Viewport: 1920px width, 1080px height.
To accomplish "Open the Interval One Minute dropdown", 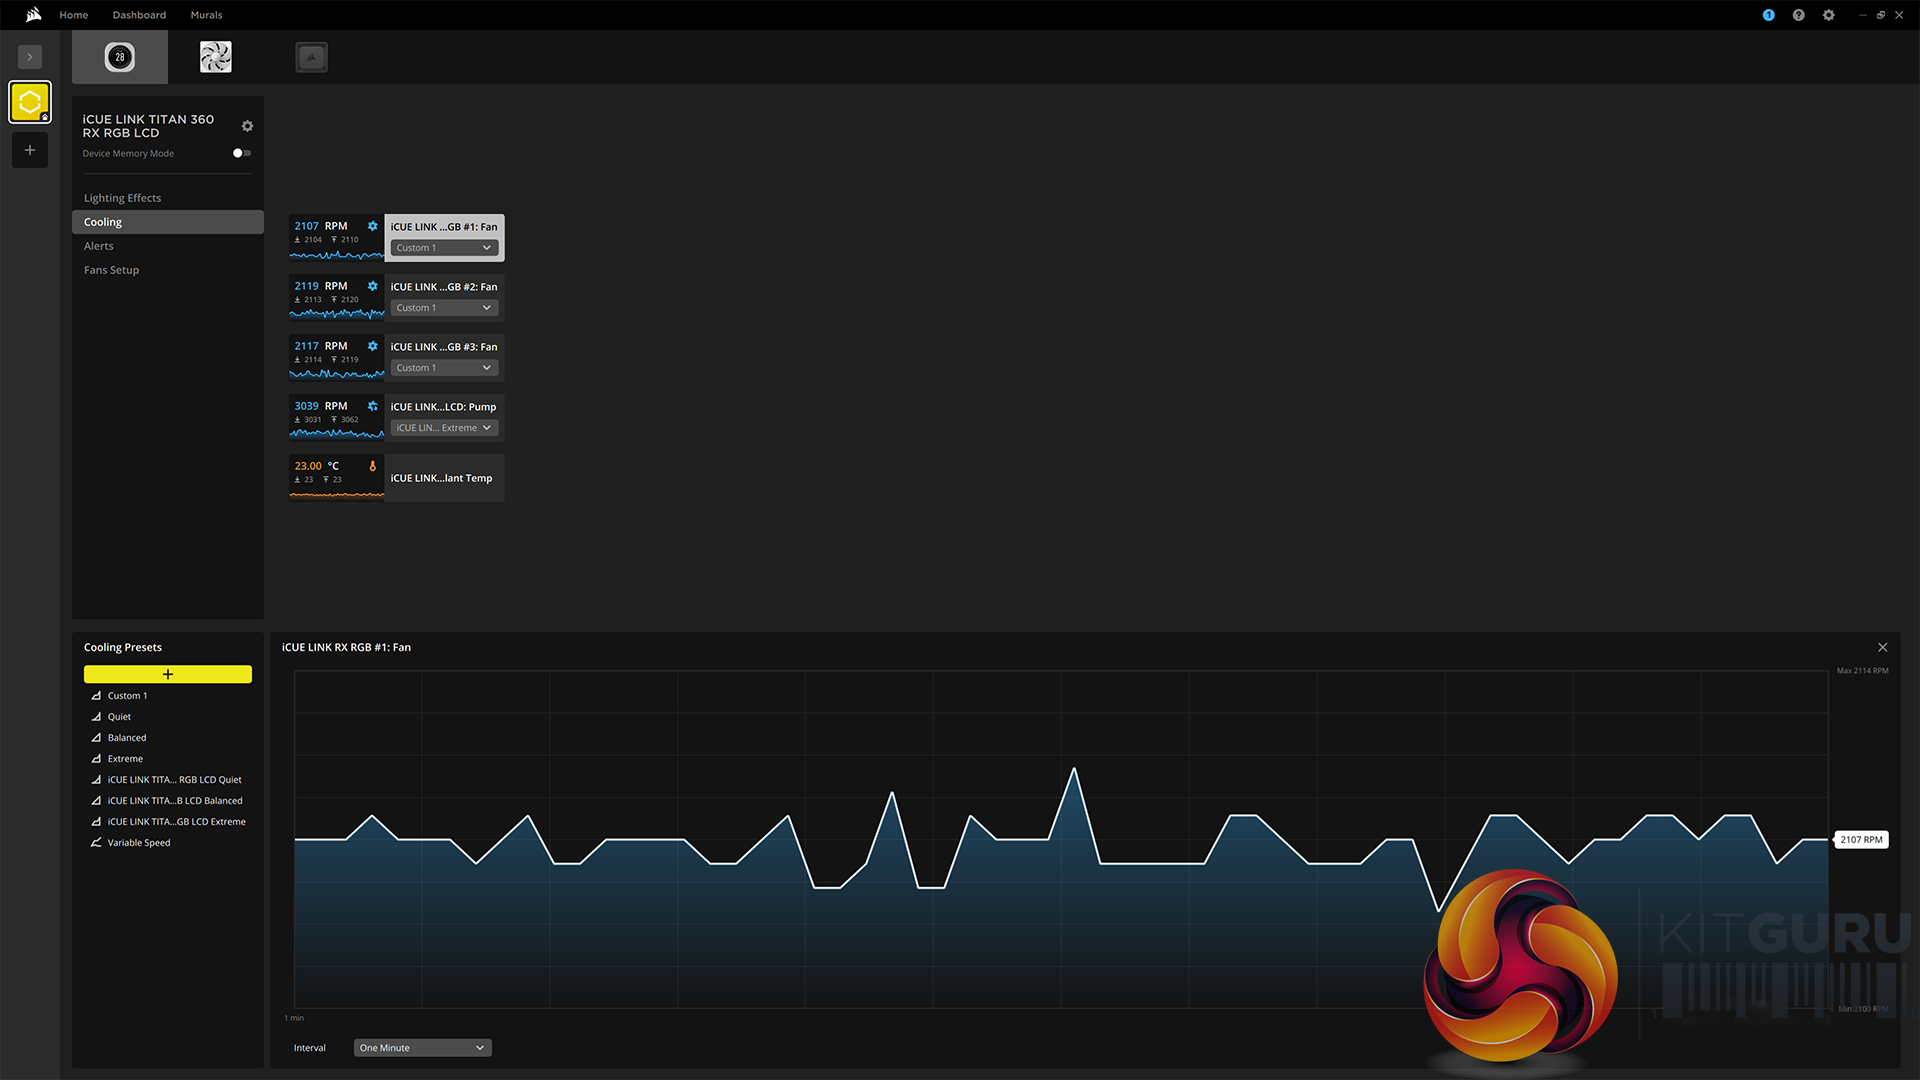I will pos(422,1048).
